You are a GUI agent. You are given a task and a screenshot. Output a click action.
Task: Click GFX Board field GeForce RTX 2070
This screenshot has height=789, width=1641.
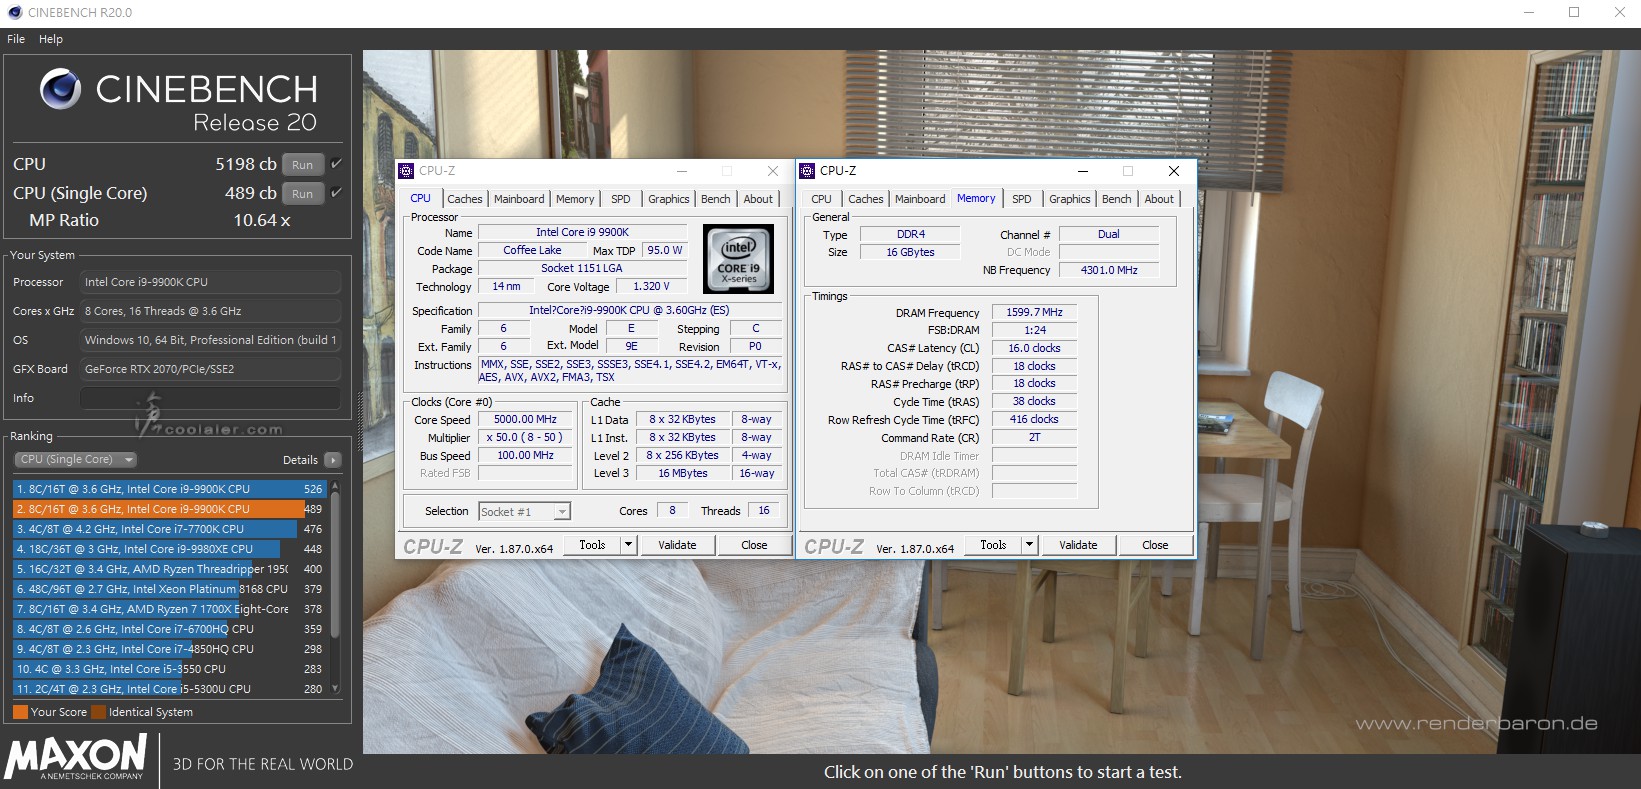click(210, 369)
